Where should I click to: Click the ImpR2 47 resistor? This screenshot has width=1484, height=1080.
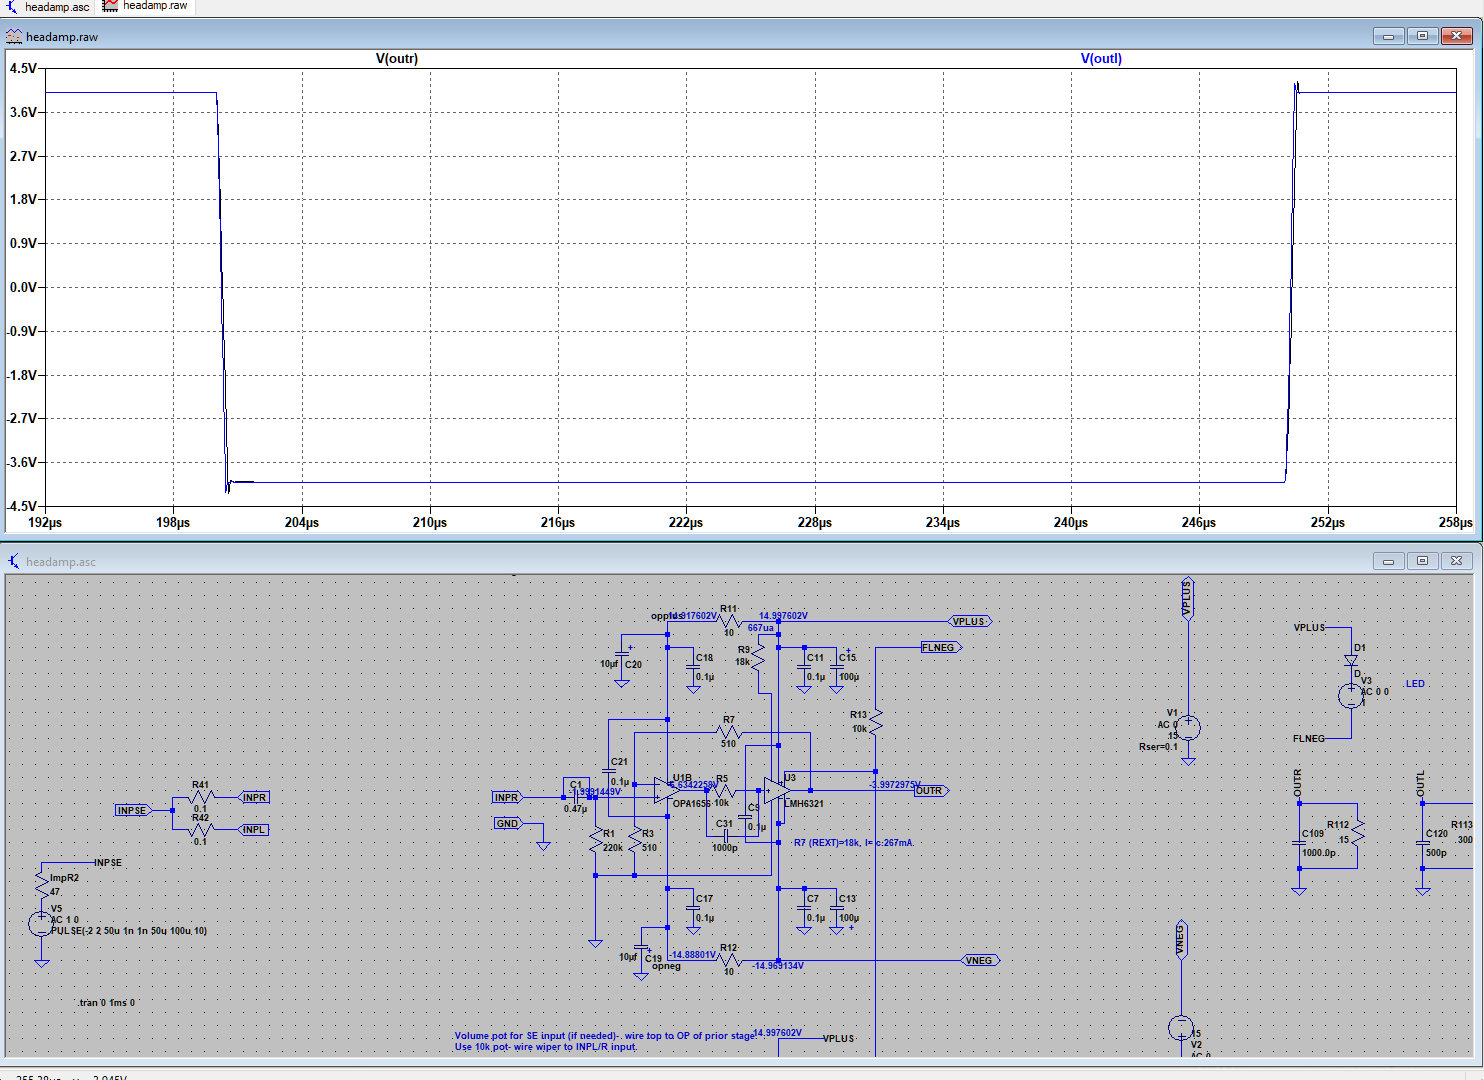click(41, 884)
